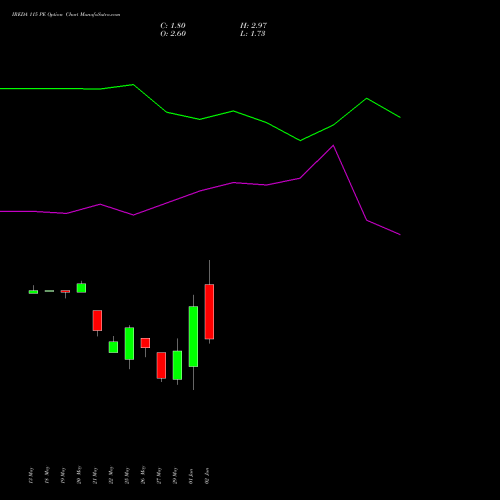Click the 01 Jun date axis label
This screenshot has height=500, width=500.
click(x=191, y=476)
